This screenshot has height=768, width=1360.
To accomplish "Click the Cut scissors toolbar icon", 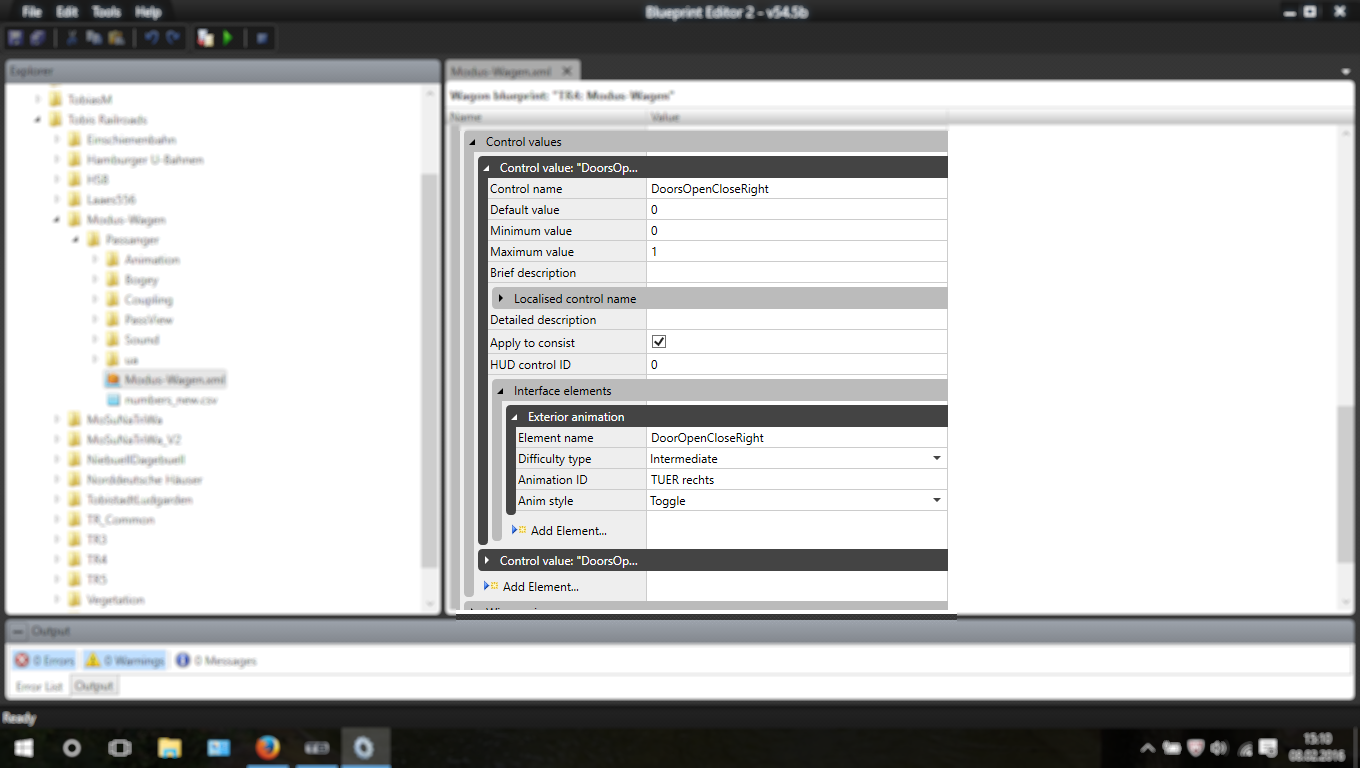I will 72,38.
